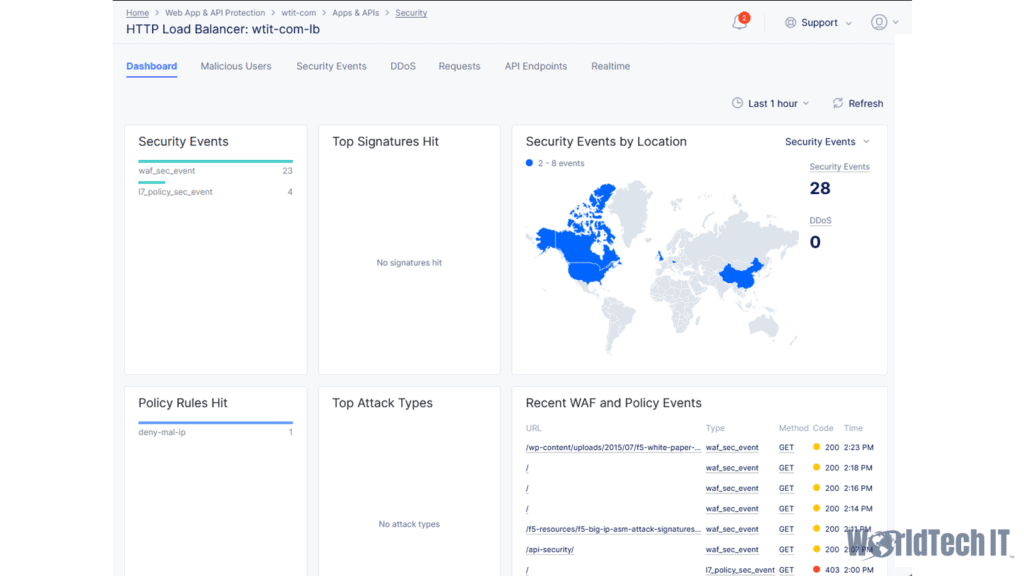Click the red 403 status dot
1024x576 pixels.
[x=817, y=570]
